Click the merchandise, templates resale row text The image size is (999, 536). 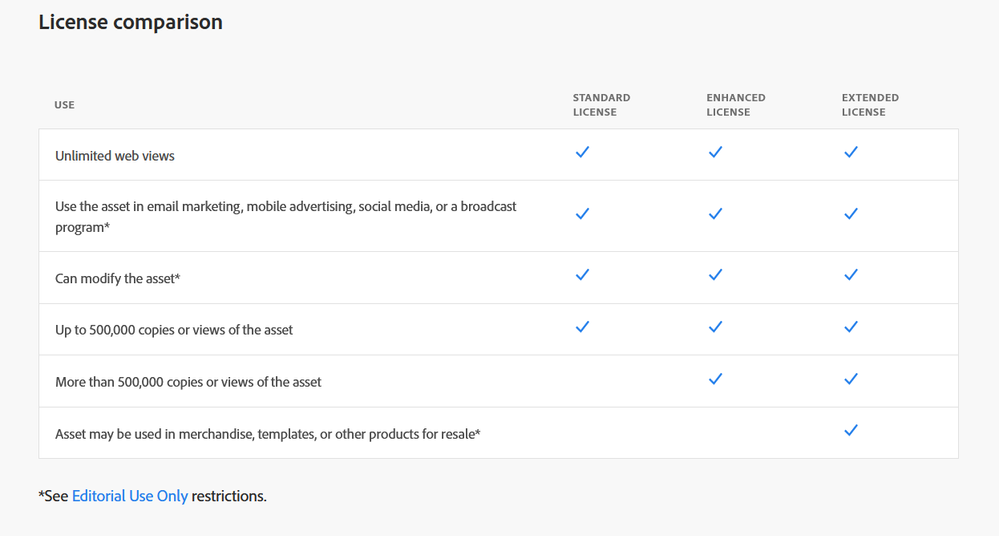tap(268, 434)
